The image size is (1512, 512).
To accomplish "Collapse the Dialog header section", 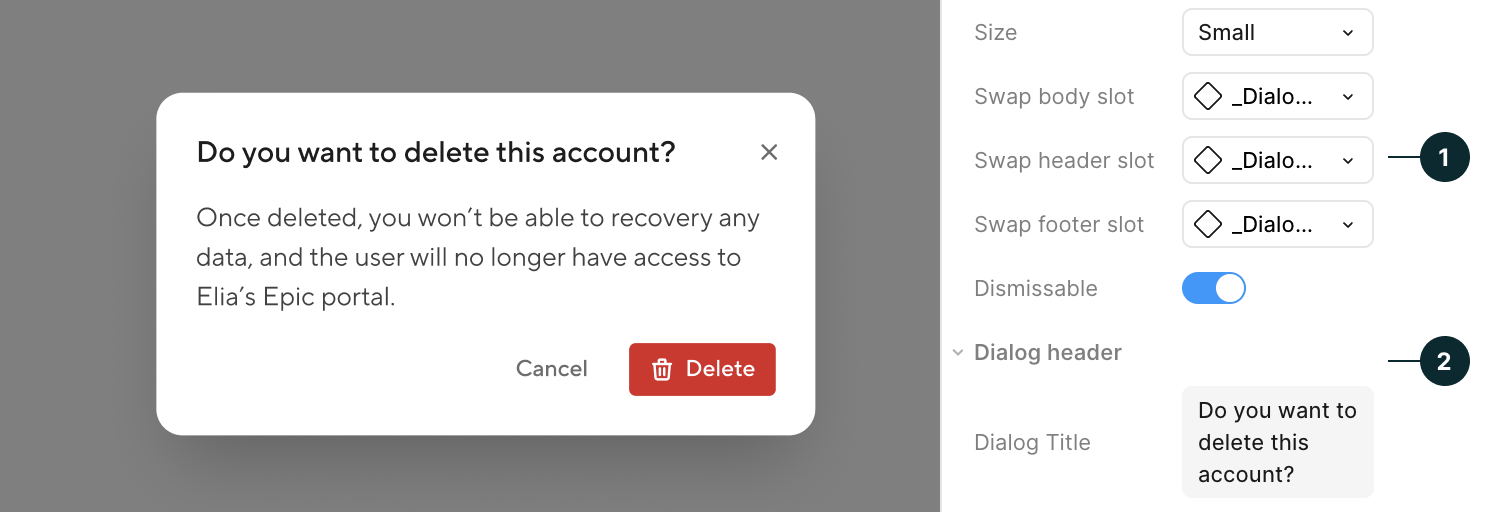I will [958, 353].
